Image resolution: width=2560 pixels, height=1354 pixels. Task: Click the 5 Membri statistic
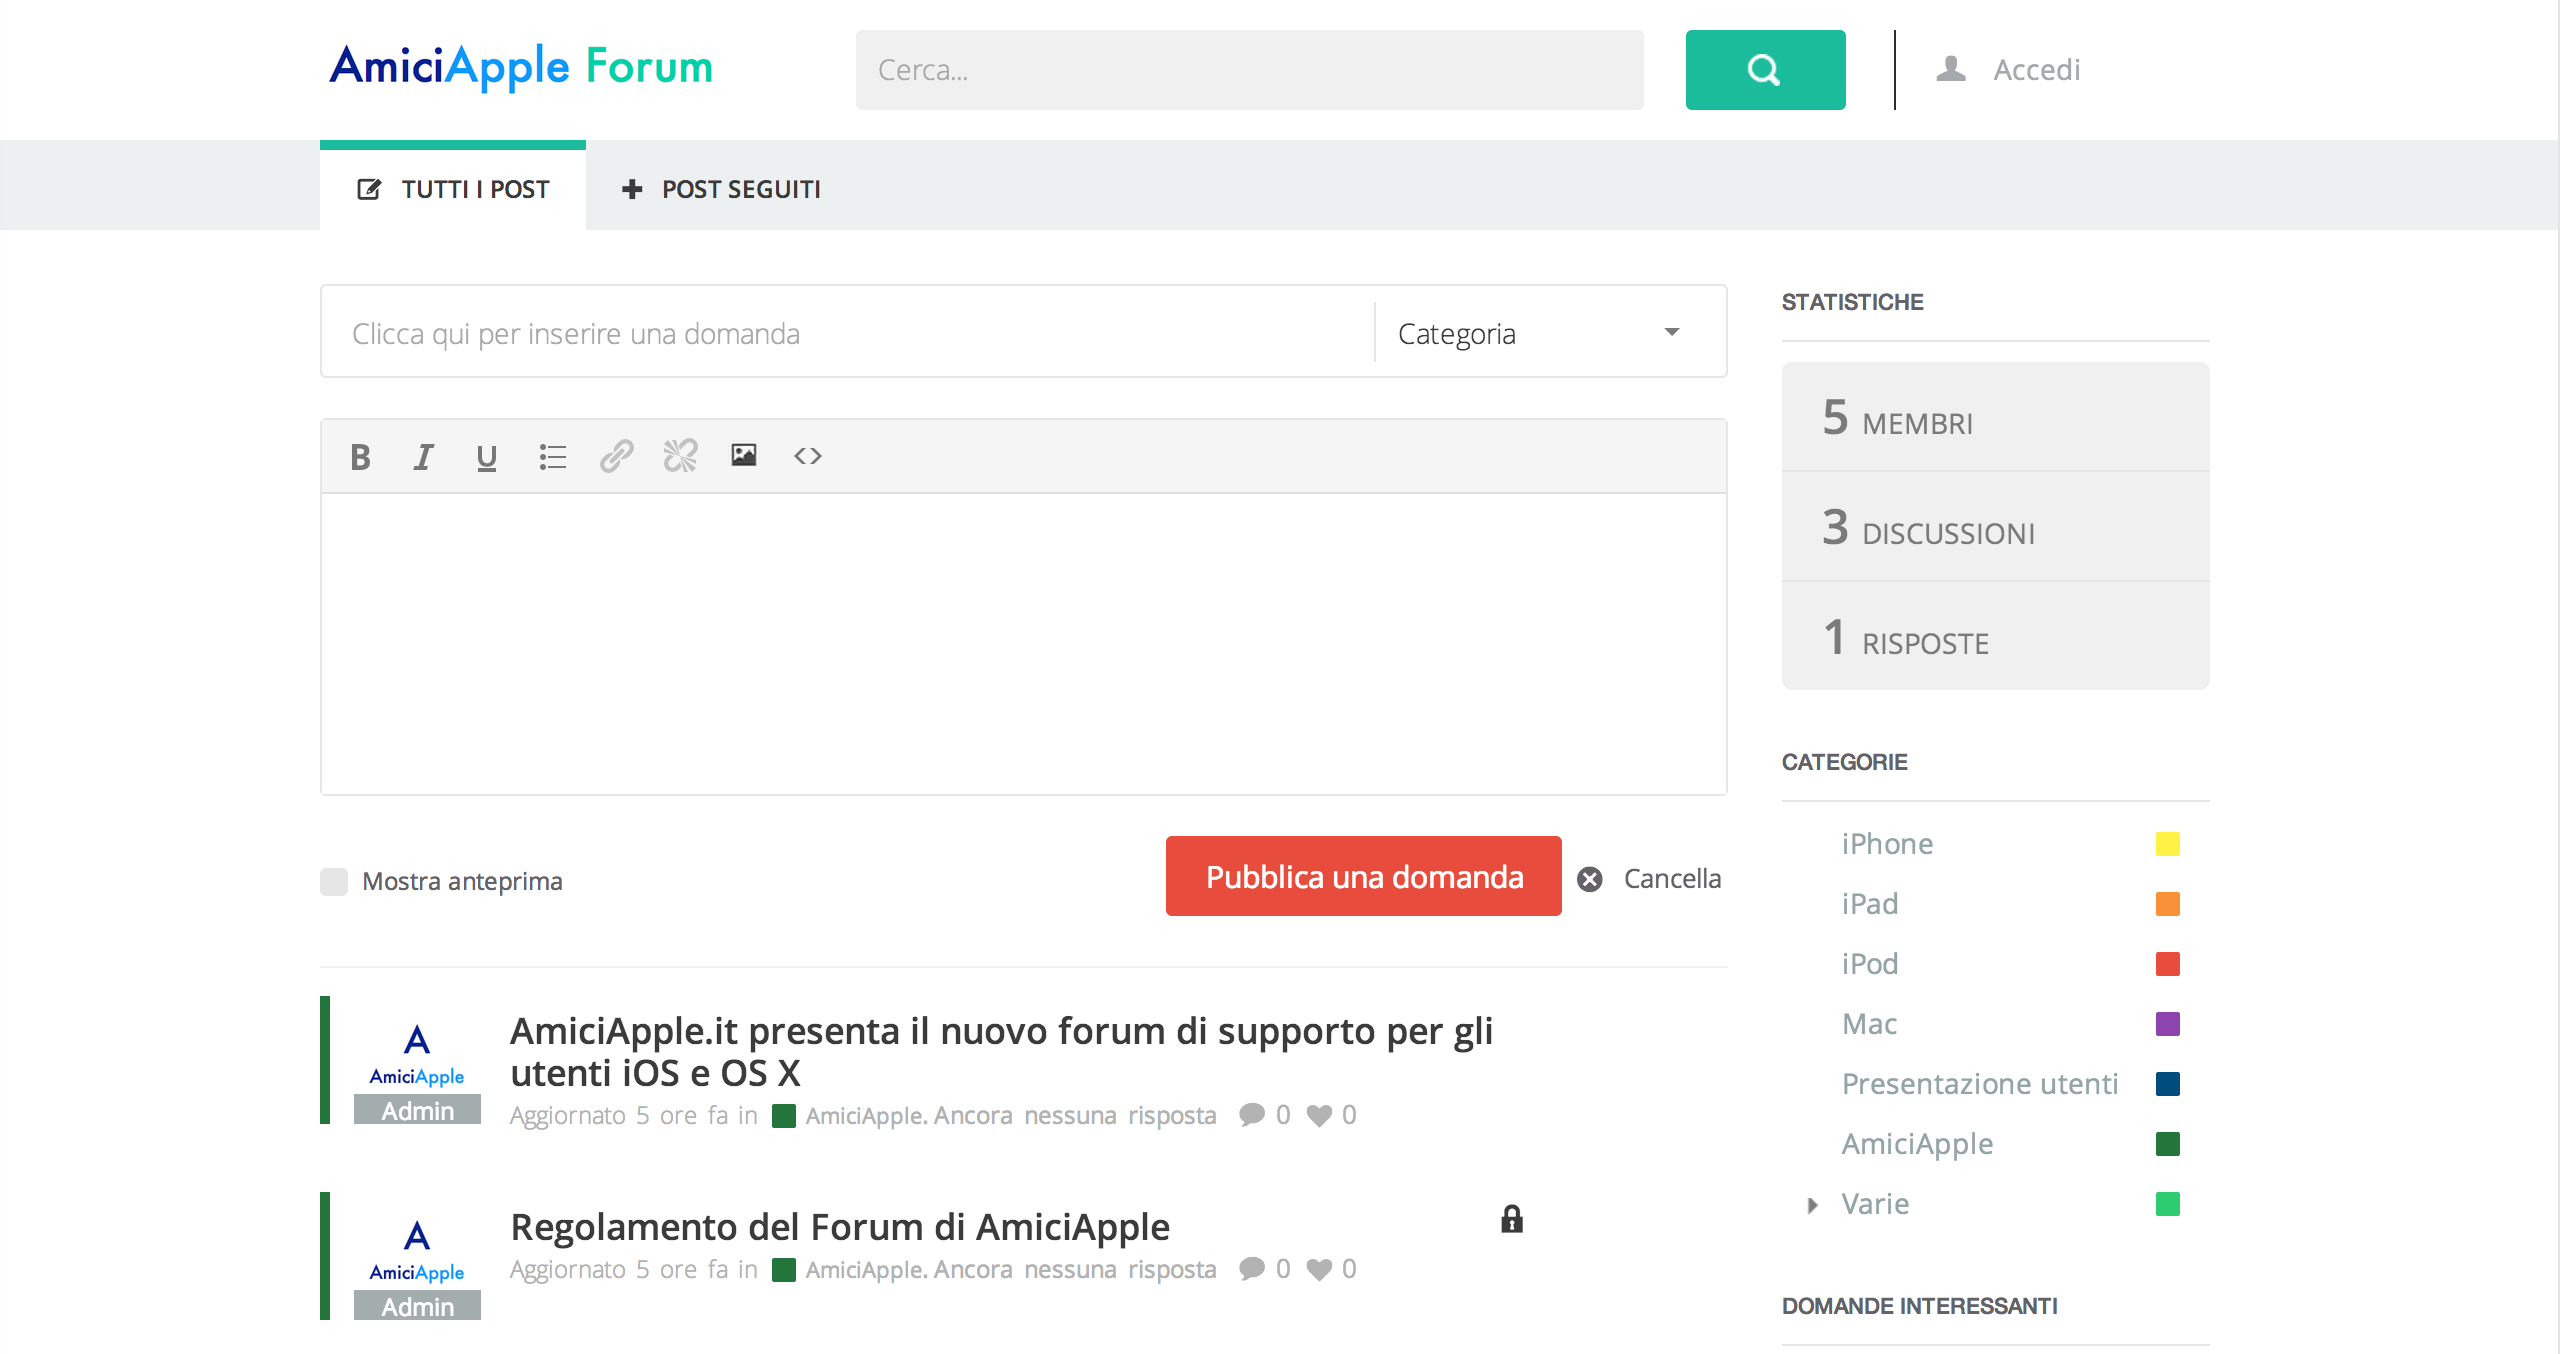(x=1996, y=417)
